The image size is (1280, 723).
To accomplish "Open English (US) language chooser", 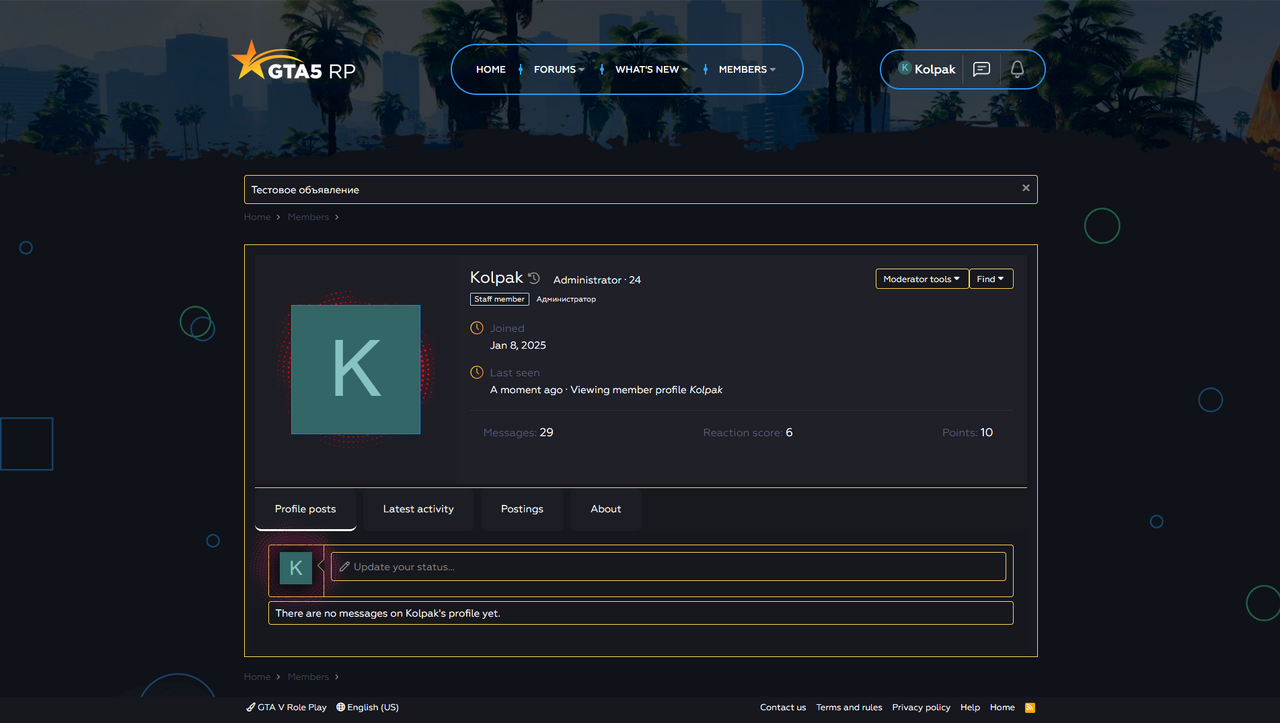I will (x=368, y=707).
